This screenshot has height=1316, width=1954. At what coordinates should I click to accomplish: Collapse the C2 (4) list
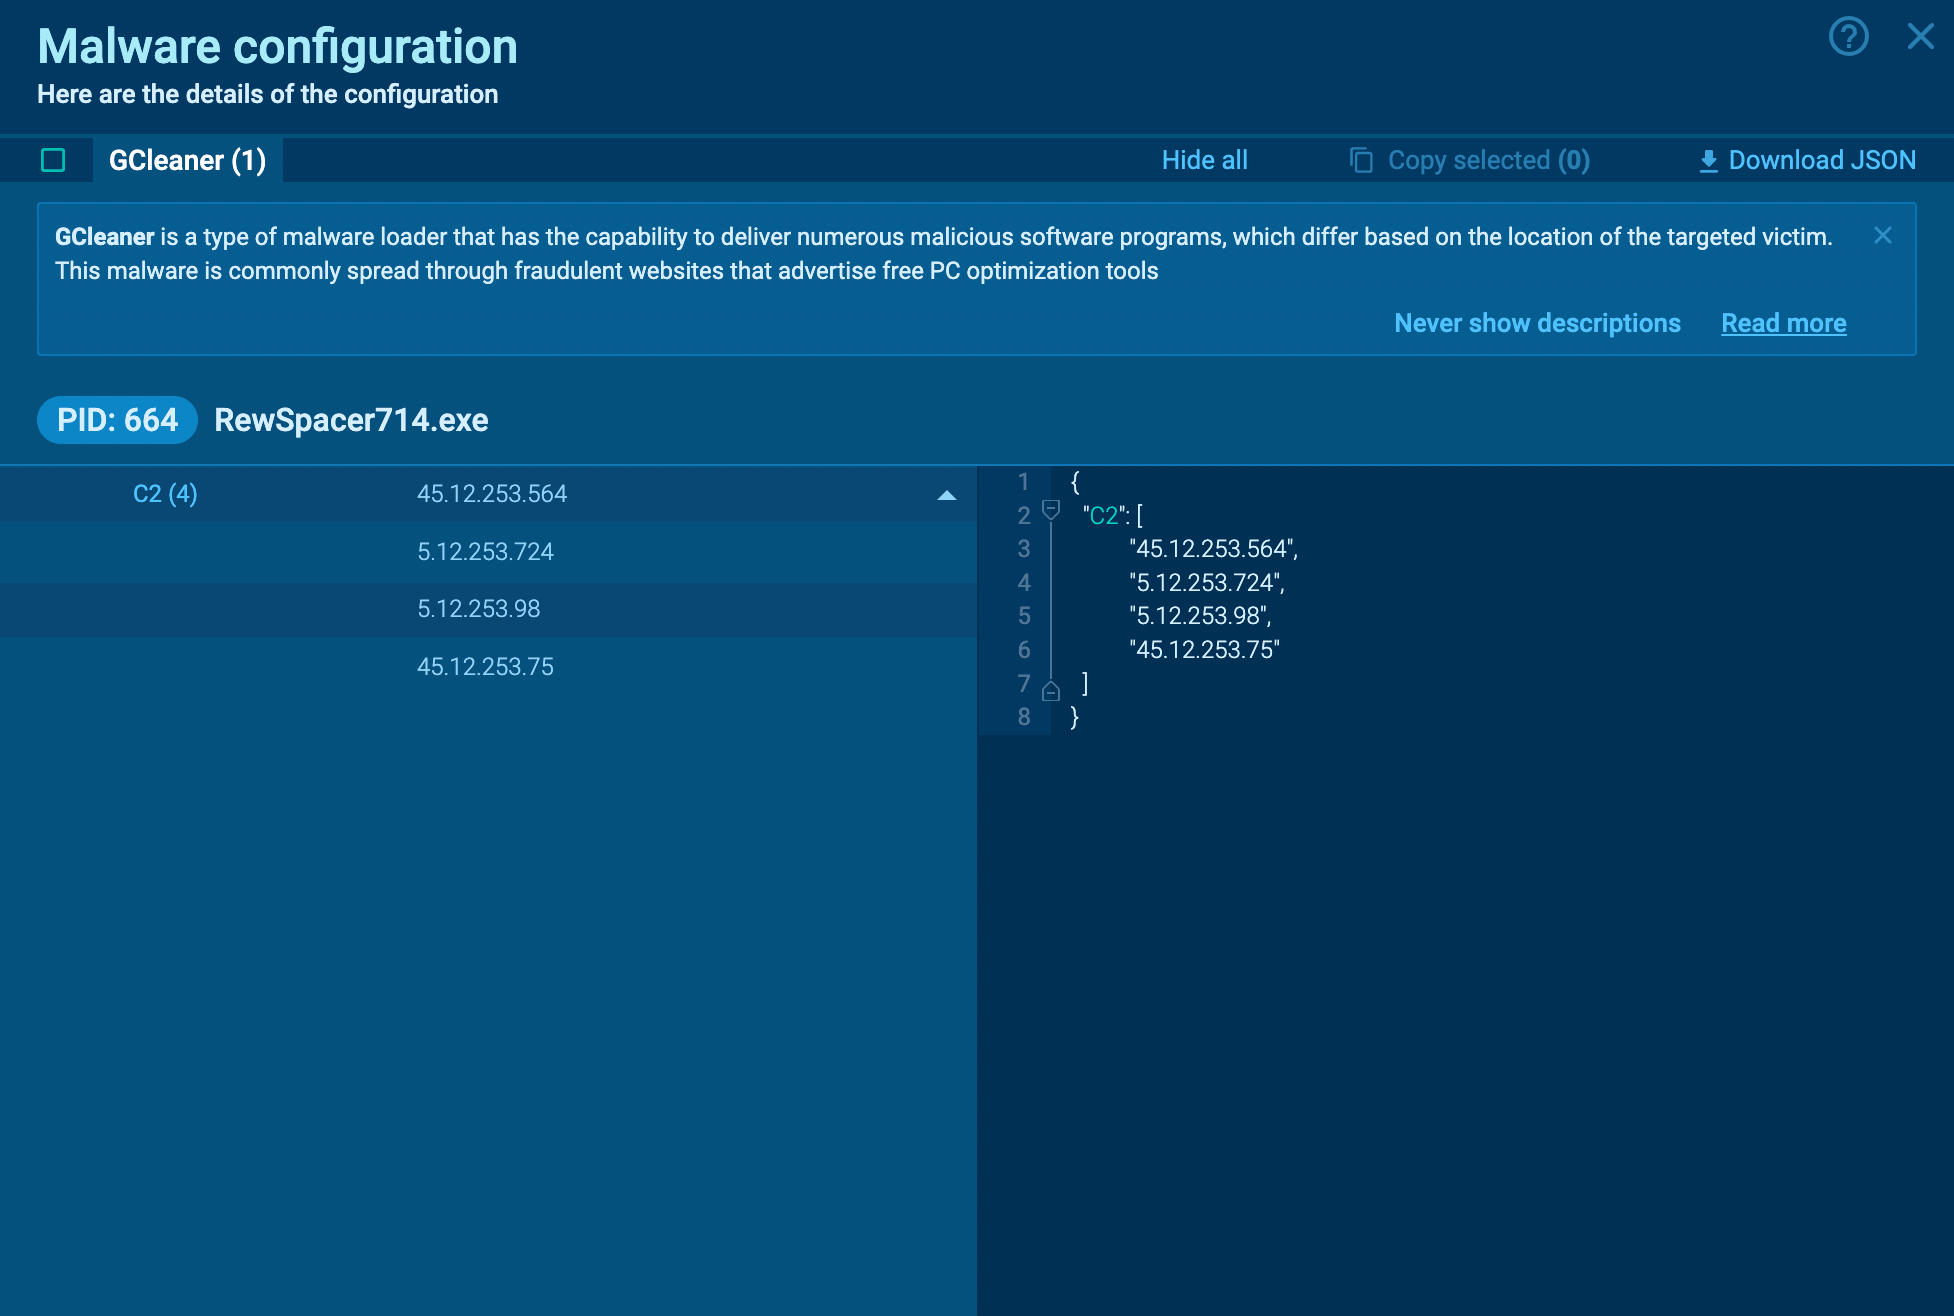pos(946,495)
